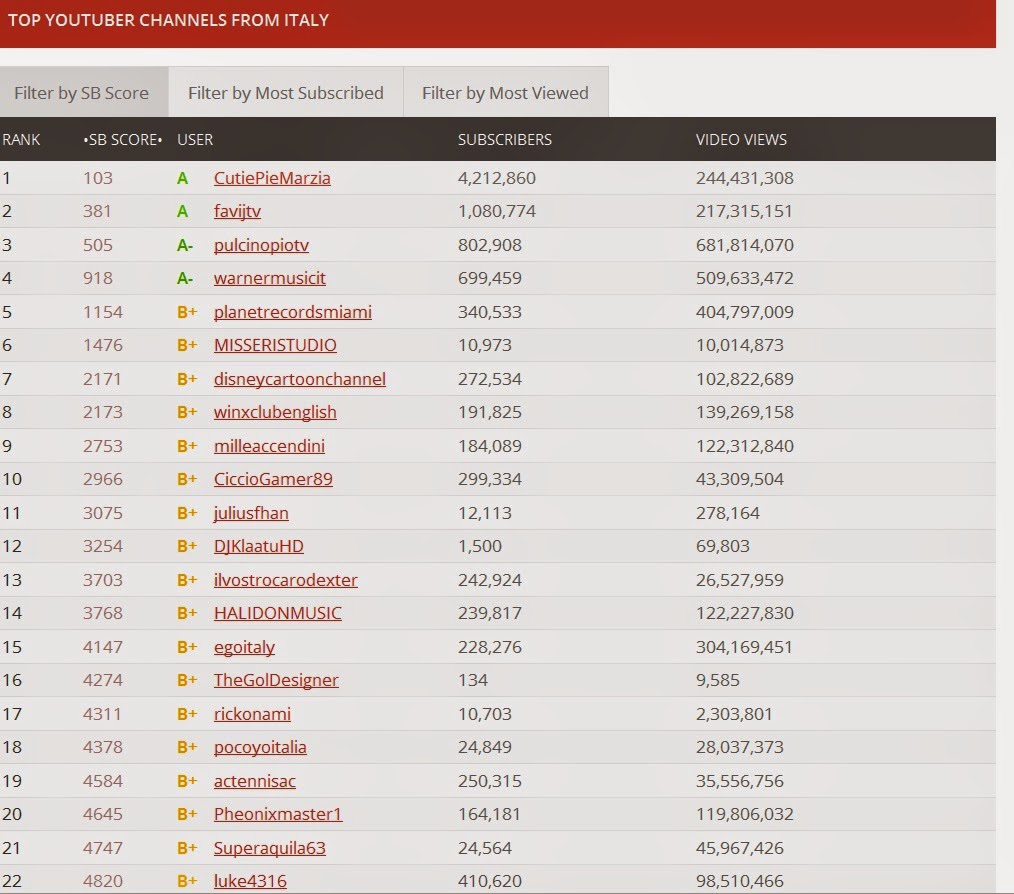Open the ilvostrocarodexter channel link
The height and width of the screenshot is (894, 1014).
pos(286,580)
